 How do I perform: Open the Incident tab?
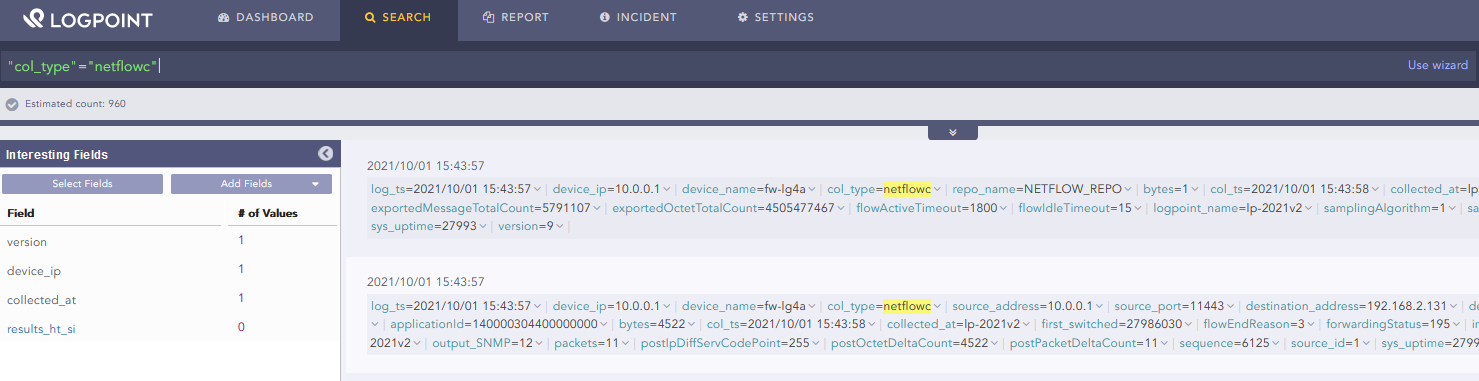[x=638, y=18]
